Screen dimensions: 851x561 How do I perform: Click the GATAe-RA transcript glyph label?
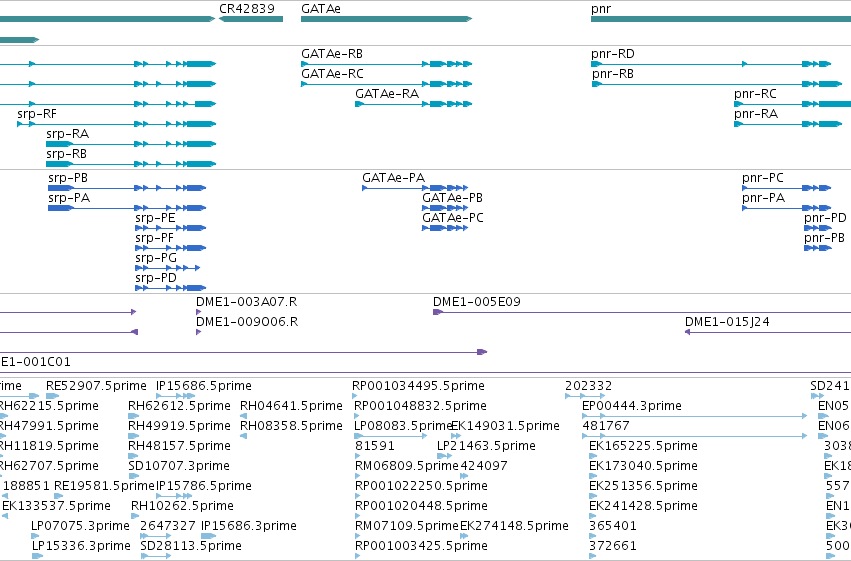pyautogui.click(x=387, y=94)
